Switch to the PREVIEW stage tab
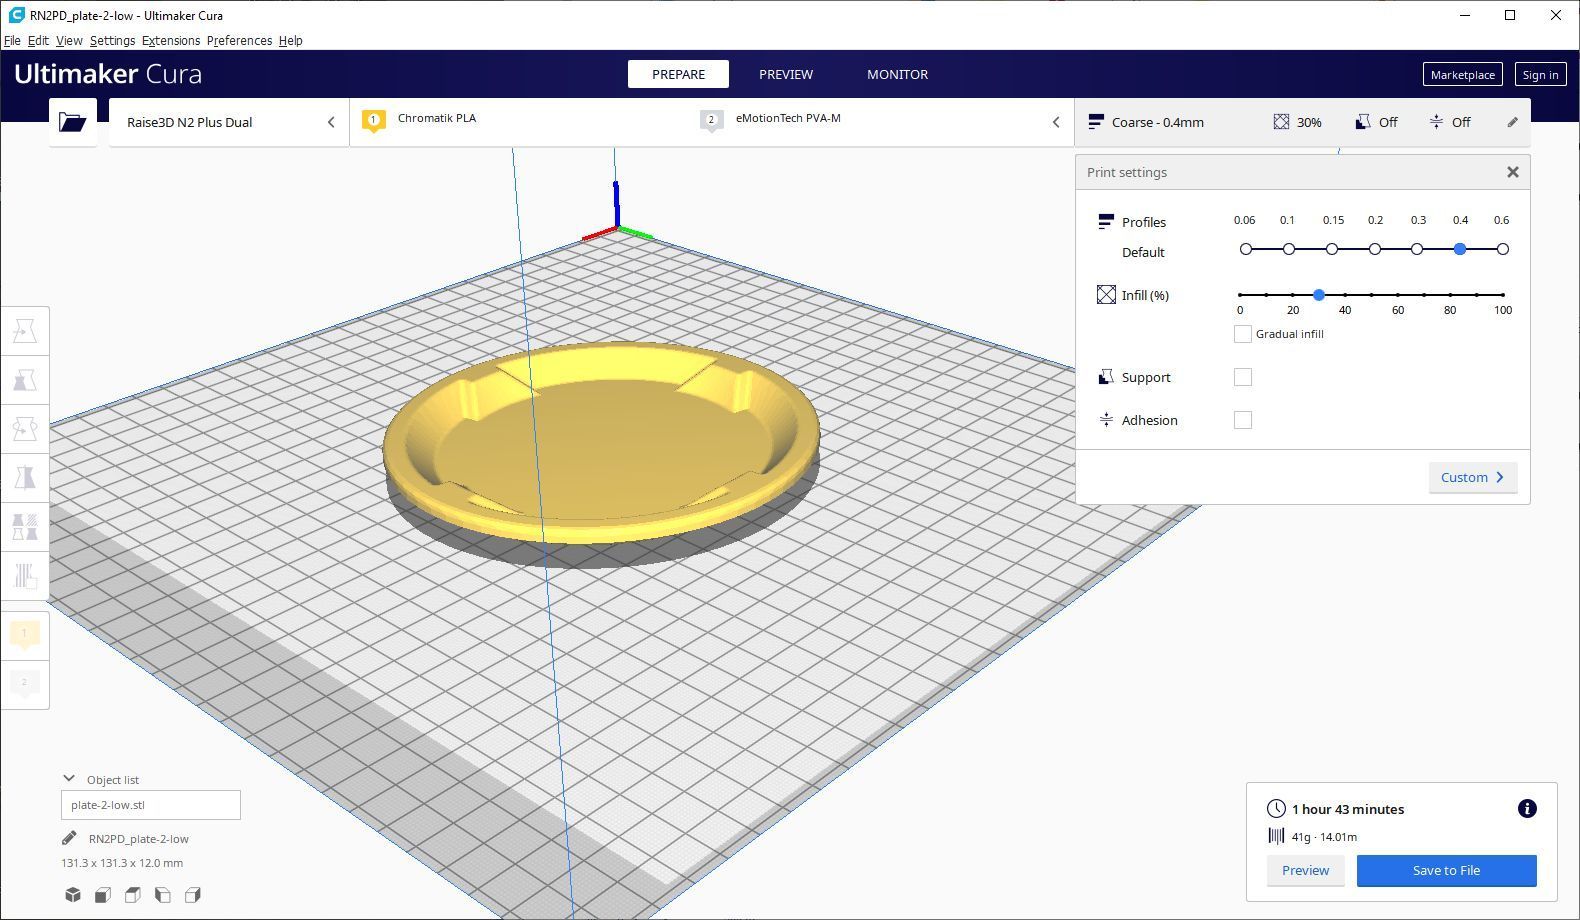The height and width of the screenshot is (920, 1580). [x=785, y=74]
